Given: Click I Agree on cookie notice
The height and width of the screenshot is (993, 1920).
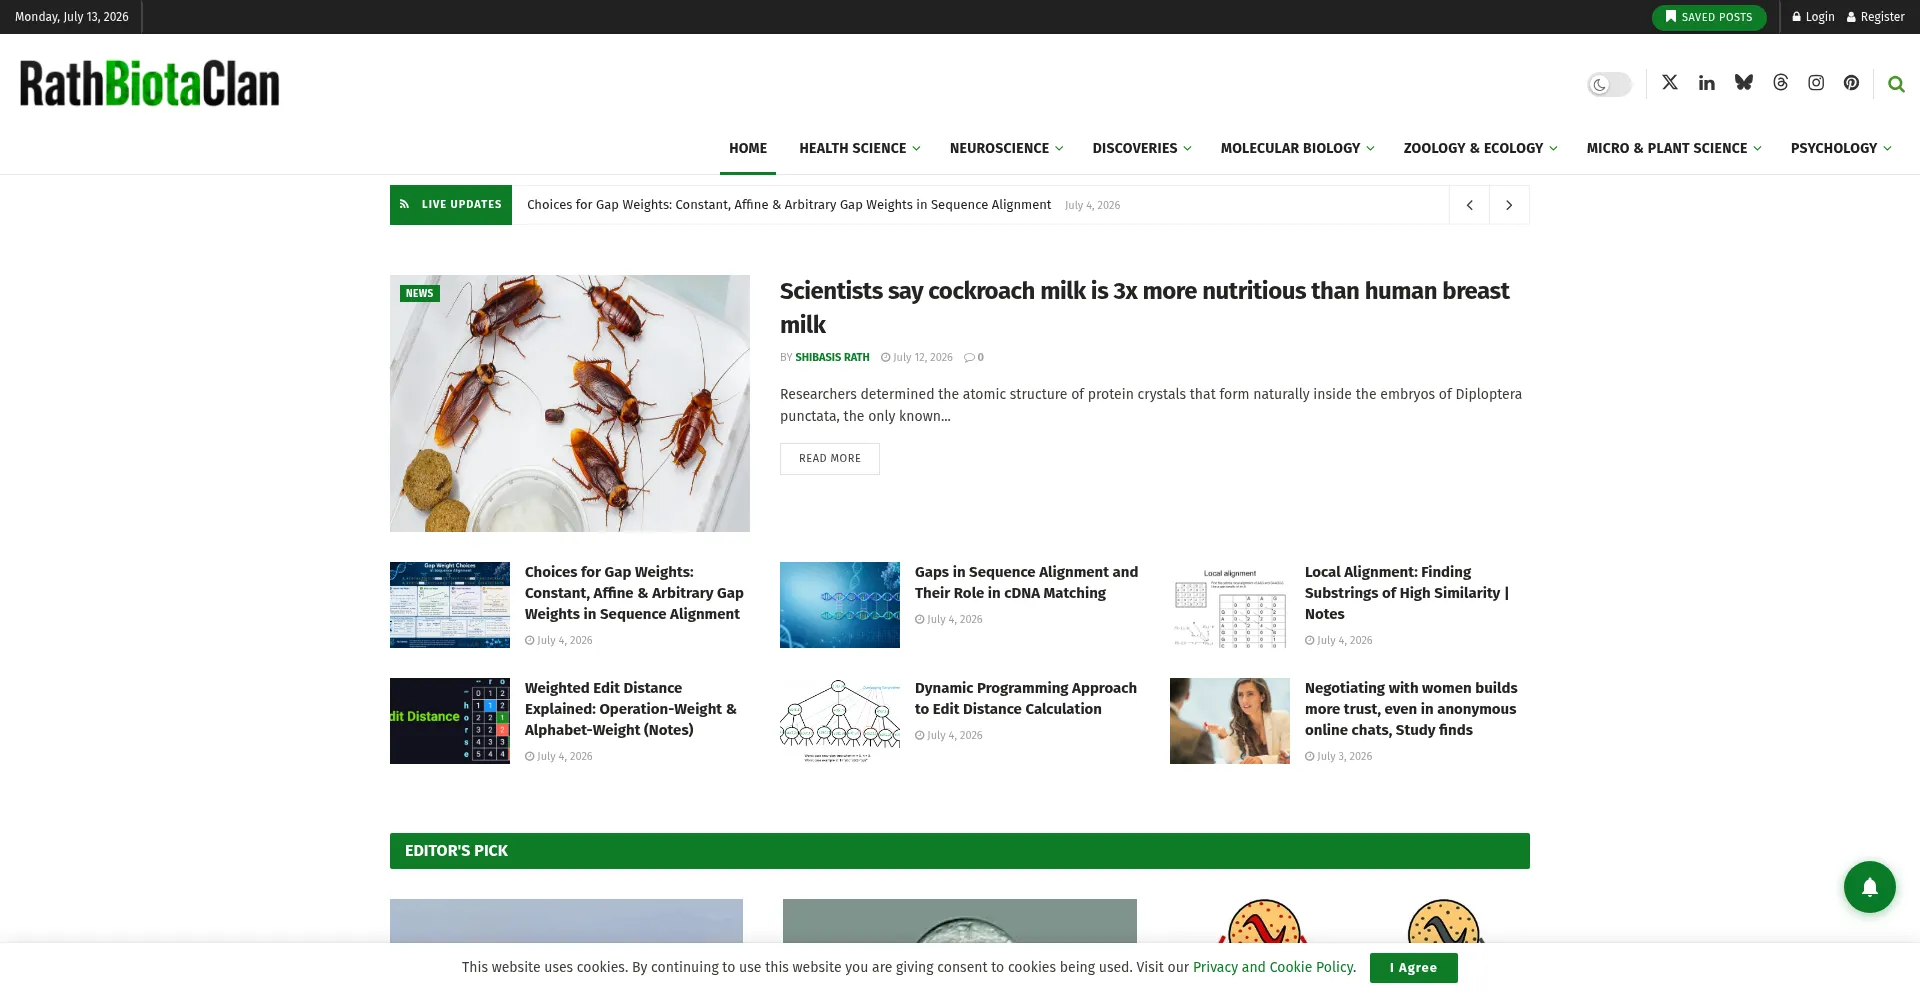Looking at the screenshot, I should pyautogui.click(x=1413, y=968).
